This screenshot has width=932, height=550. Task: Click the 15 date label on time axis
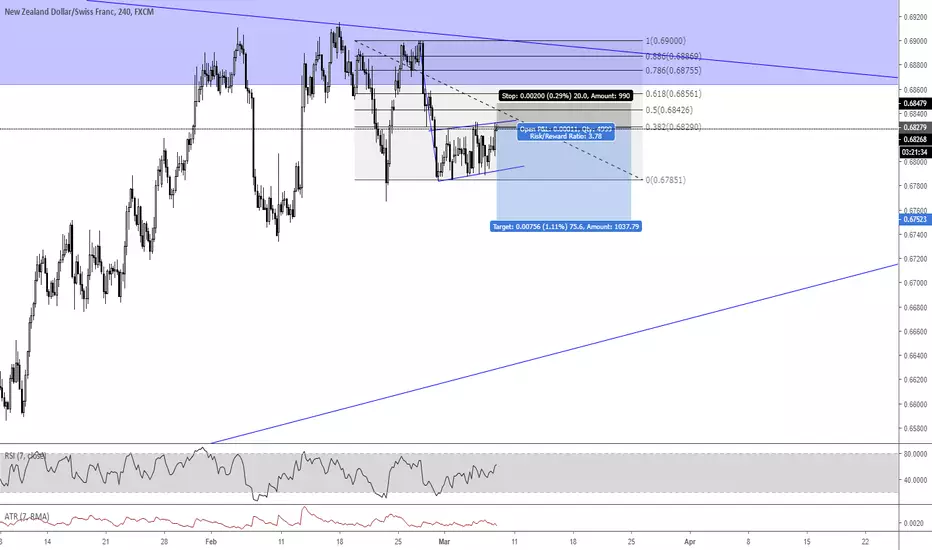pos(807,542)
